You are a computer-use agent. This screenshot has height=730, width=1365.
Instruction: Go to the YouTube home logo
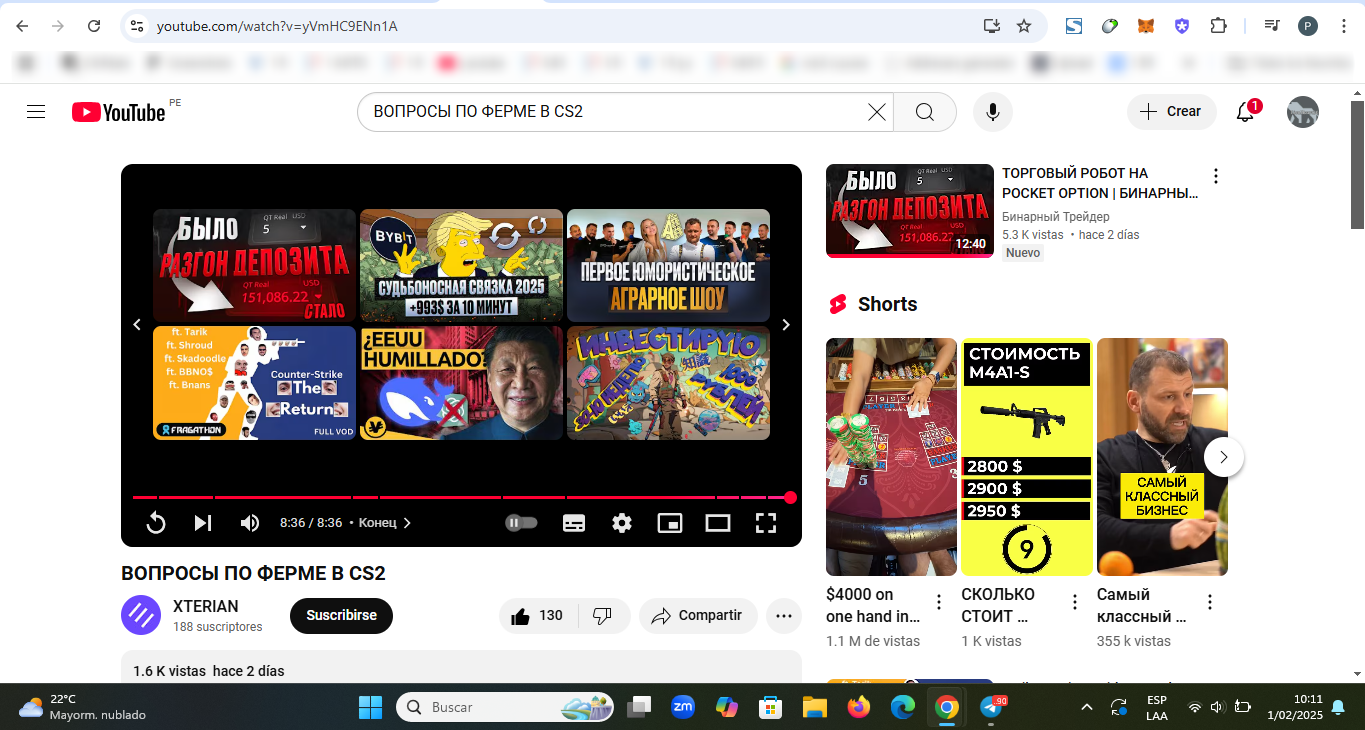pyautogui.click(x=118, y=112)
